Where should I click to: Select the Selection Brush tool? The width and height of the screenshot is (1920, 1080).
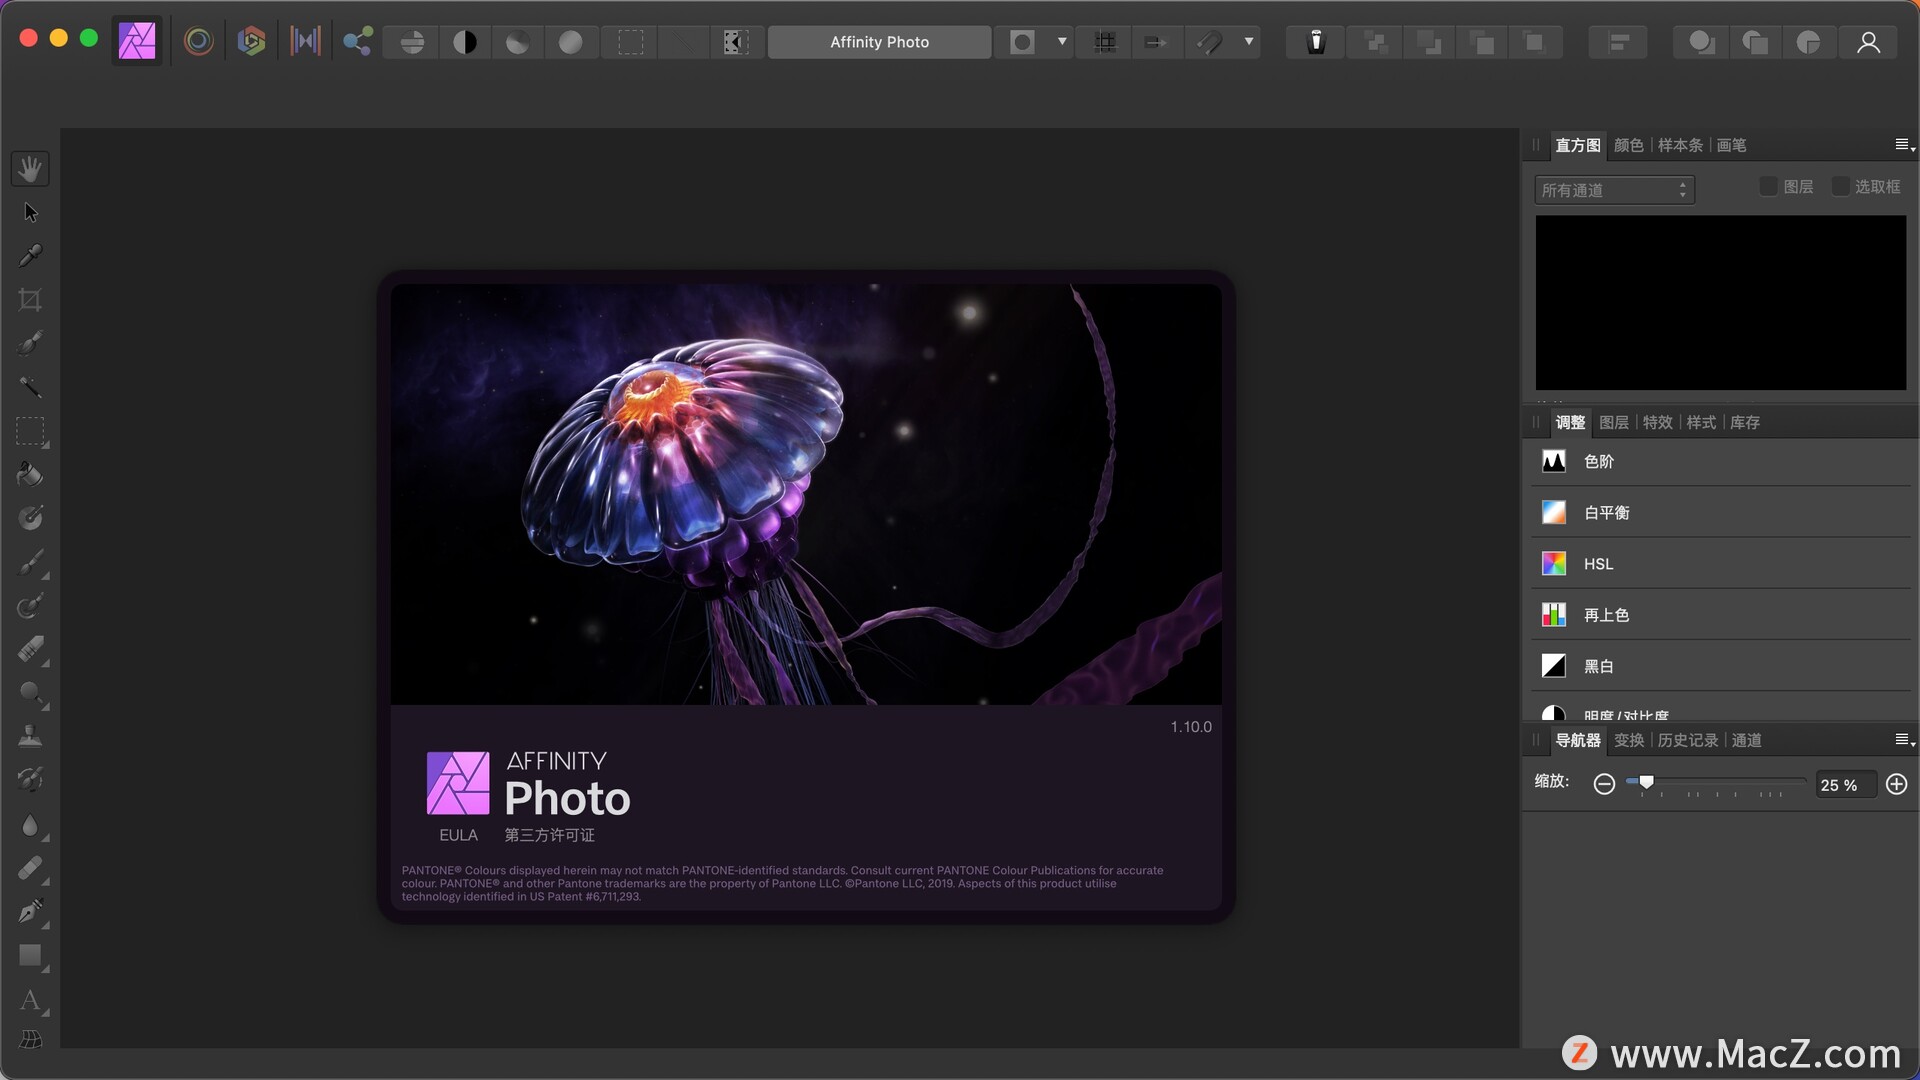30,343
